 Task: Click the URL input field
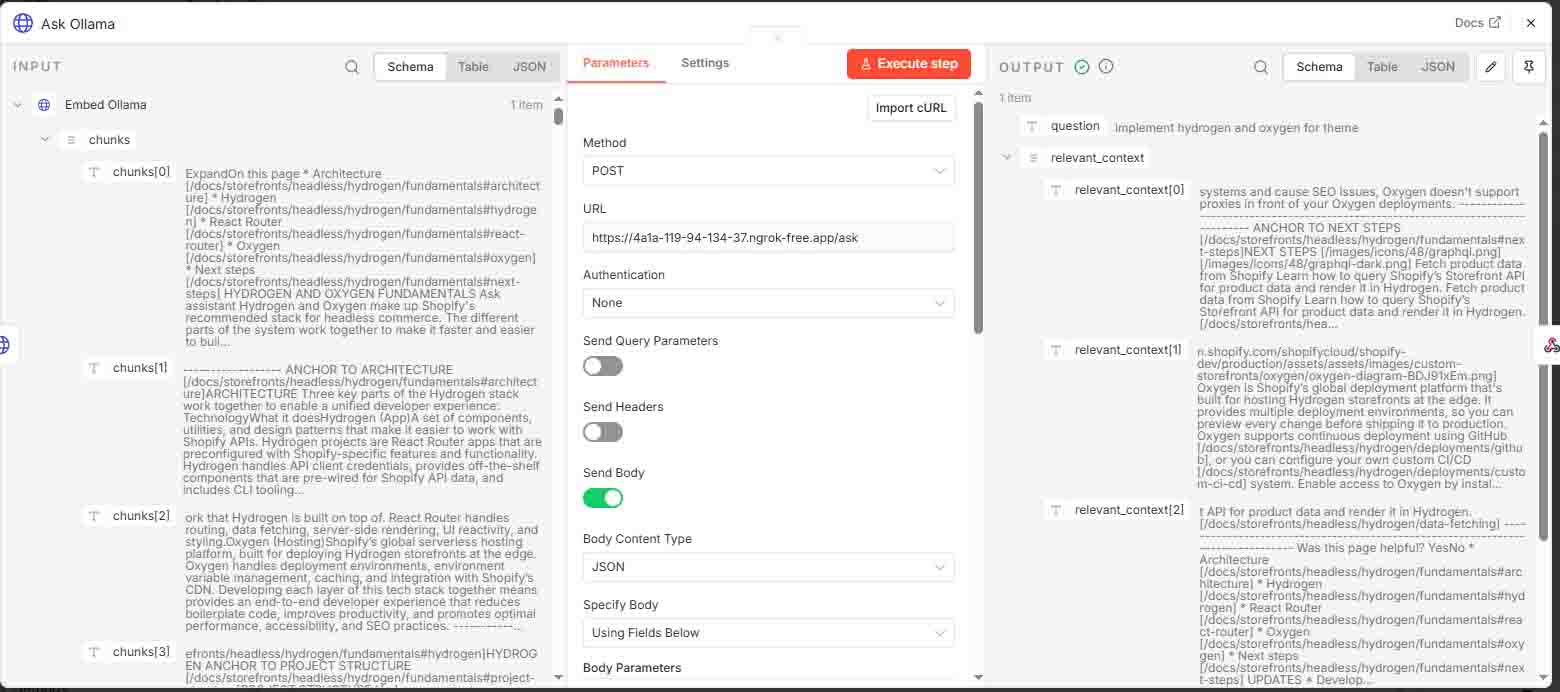click(x=768, y=237)
